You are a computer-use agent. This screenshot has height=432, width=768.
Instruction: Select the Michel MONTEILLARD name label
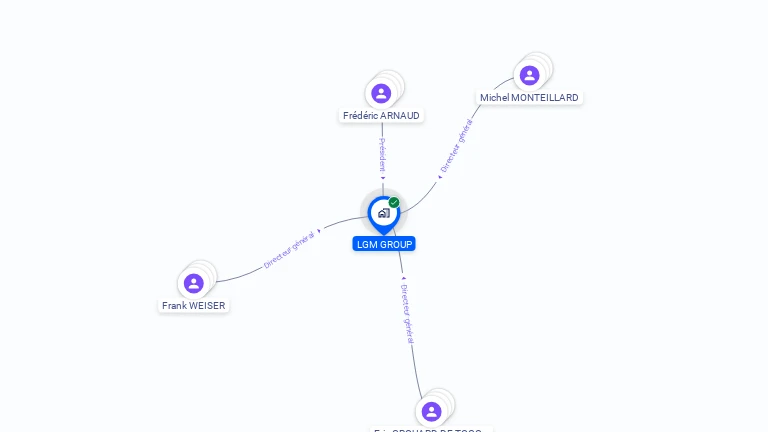[529, 97]
